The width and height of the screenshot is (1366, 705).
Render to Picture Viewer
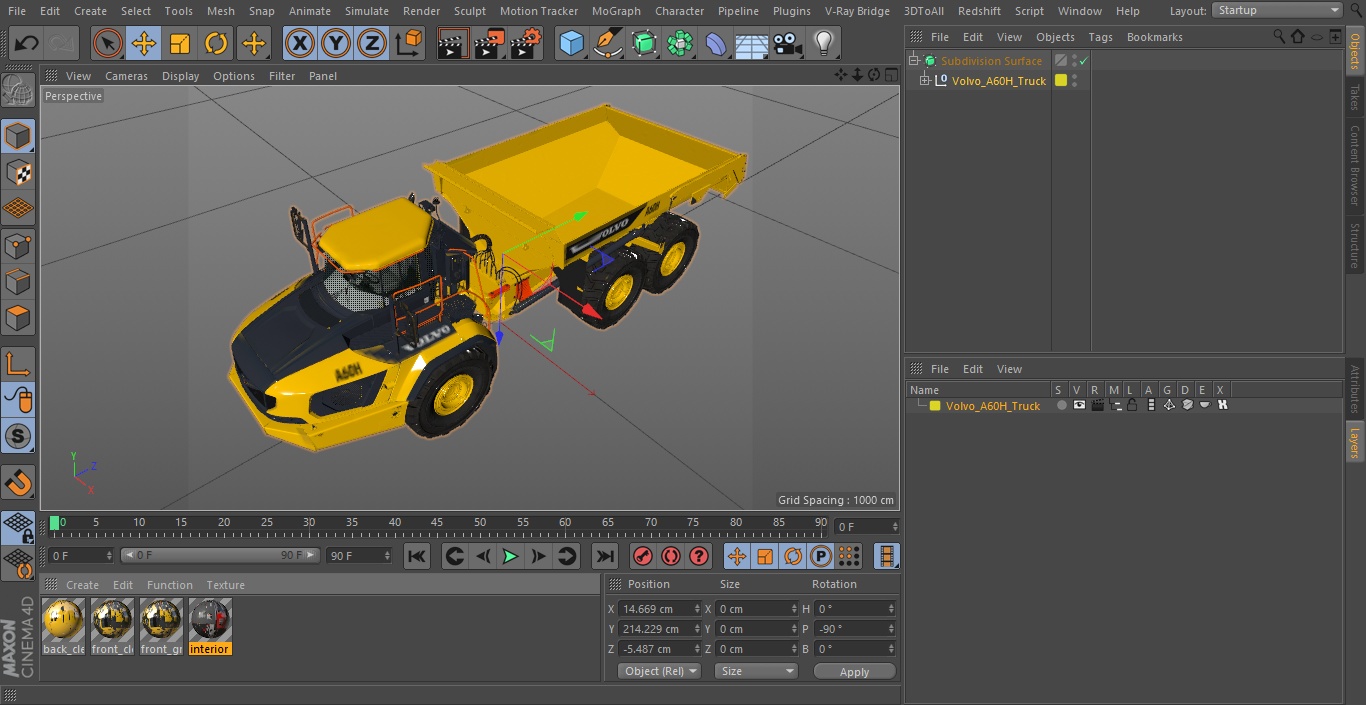point(489,43)
